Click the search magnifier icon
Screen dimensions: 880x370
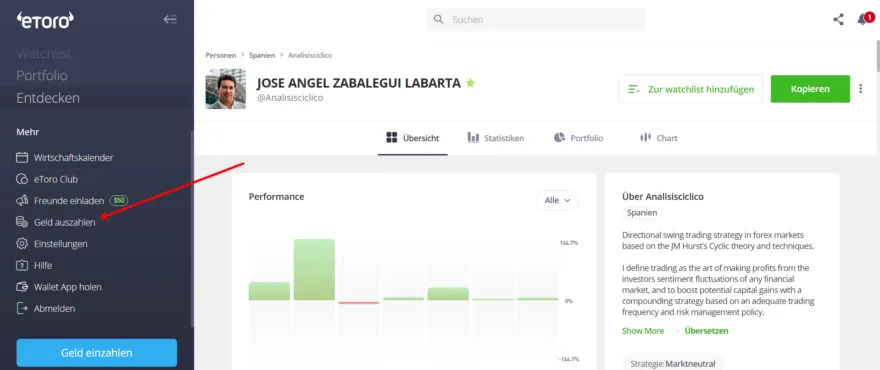click(439, 20)
